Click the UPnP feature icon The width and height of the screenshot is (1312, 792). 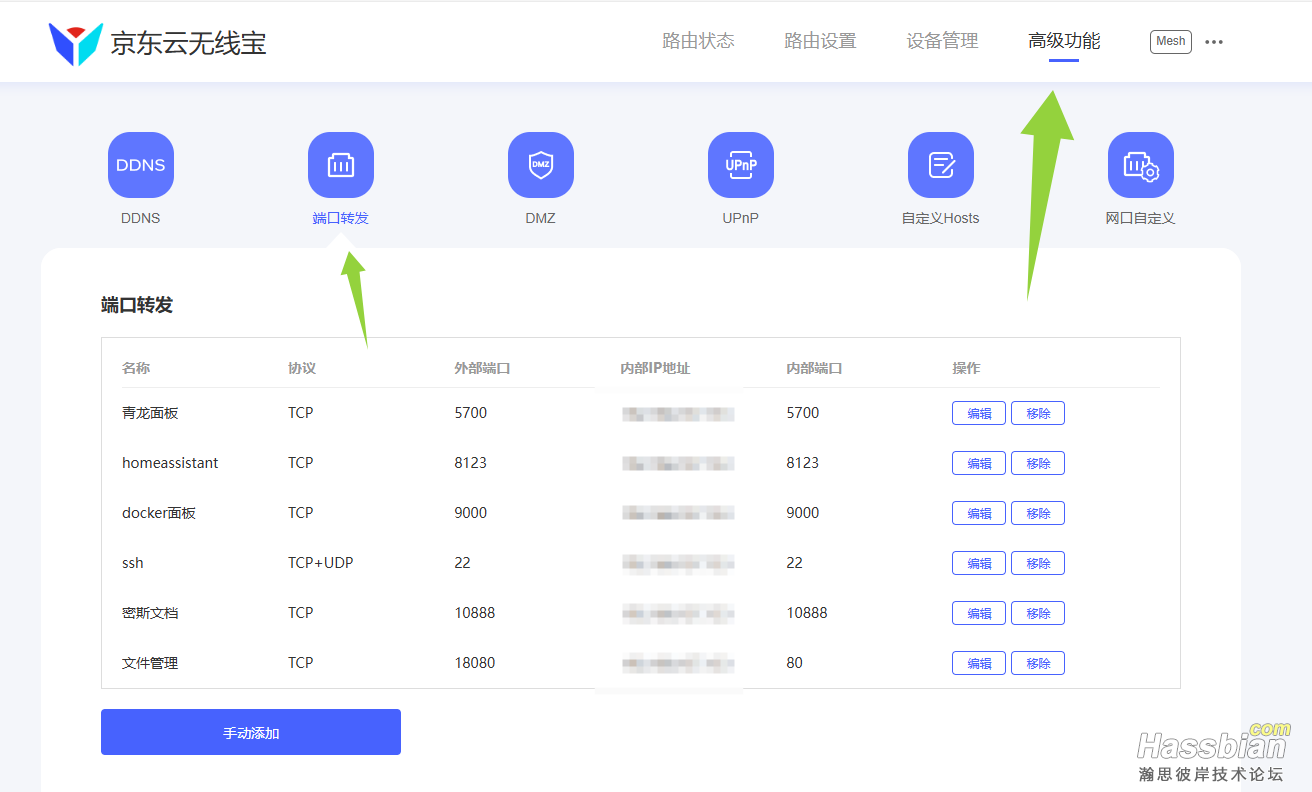pos(741,165)
